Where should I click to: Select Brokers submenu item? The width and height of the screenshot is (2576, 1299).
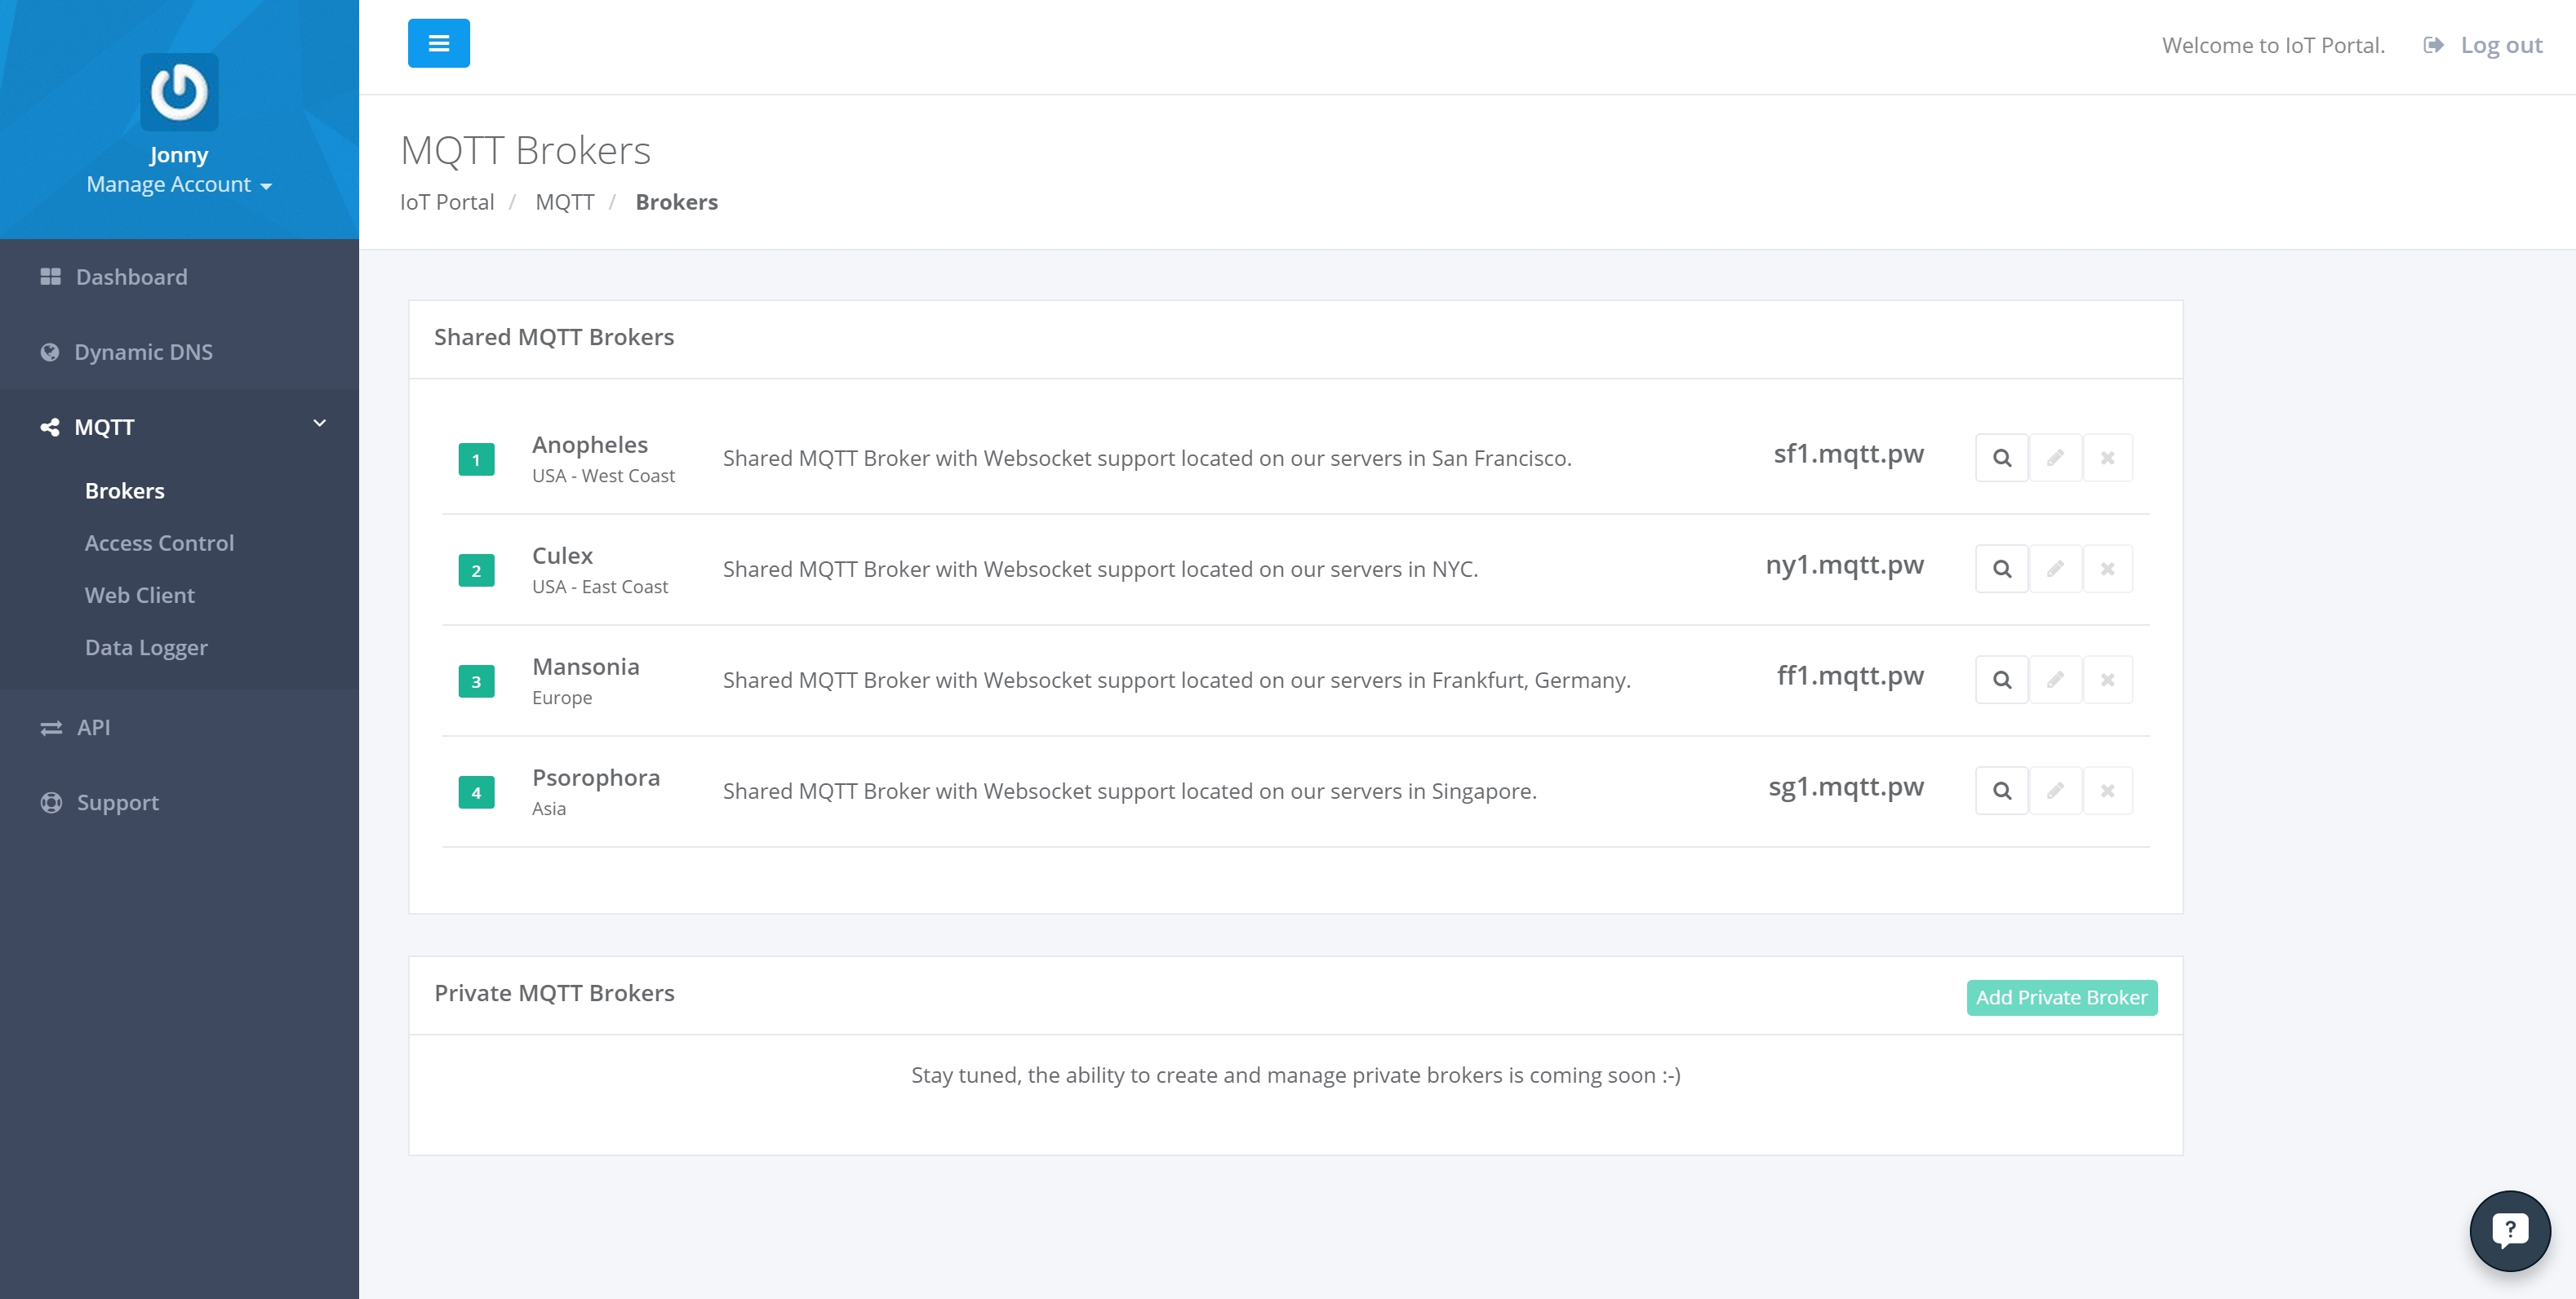(x=125, y=491)
